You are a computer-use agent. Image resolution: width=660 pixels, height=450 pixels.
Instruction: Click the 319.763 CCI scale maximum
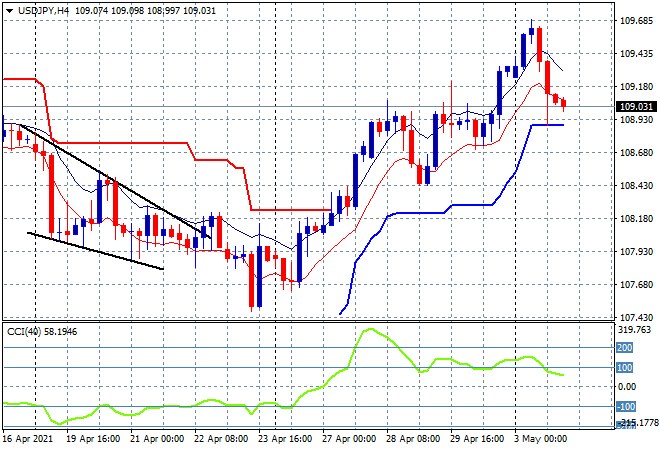(x=634, y=330)
